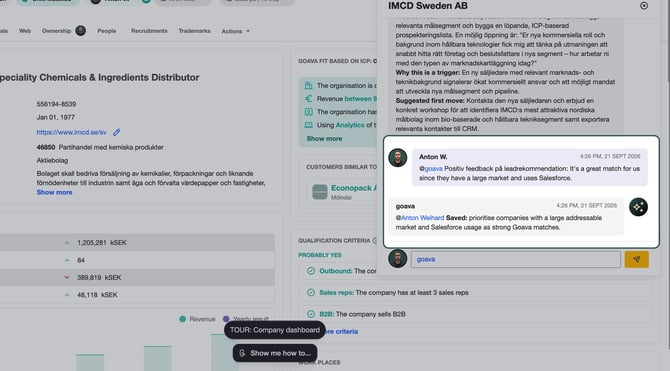Open the @goava mention in Anton's message
The width and height of the screenshot is (670, 371).
pos(431,169)
